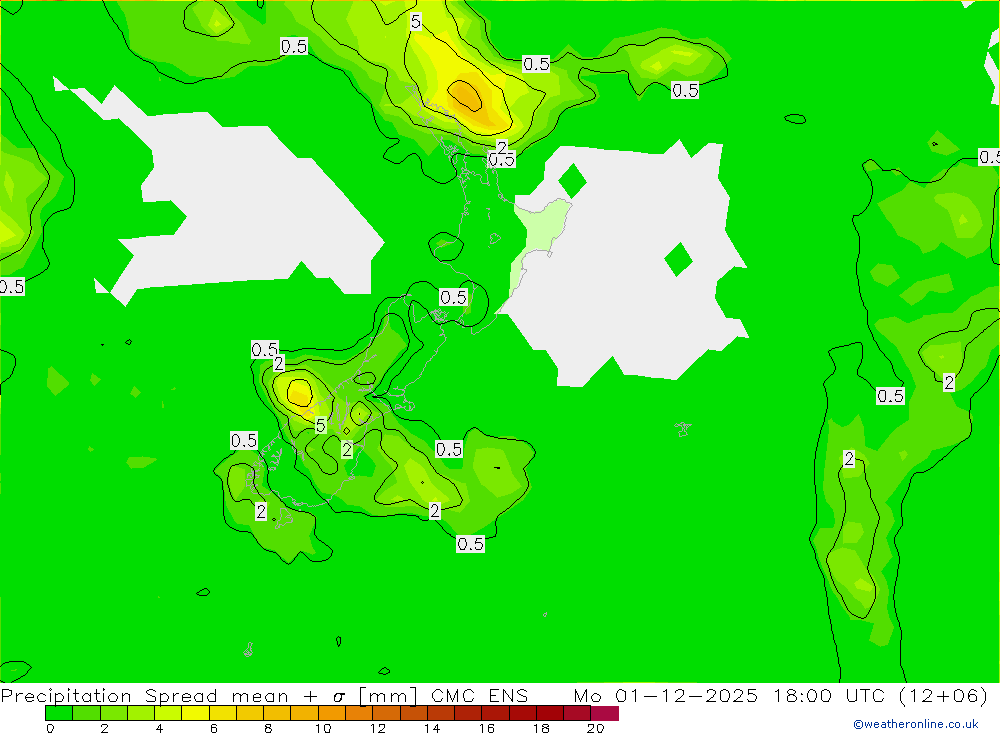Click the legend scale label '4'
Image resolution: width=1000 pixels, height=733 pixels.
coord(159,728)
